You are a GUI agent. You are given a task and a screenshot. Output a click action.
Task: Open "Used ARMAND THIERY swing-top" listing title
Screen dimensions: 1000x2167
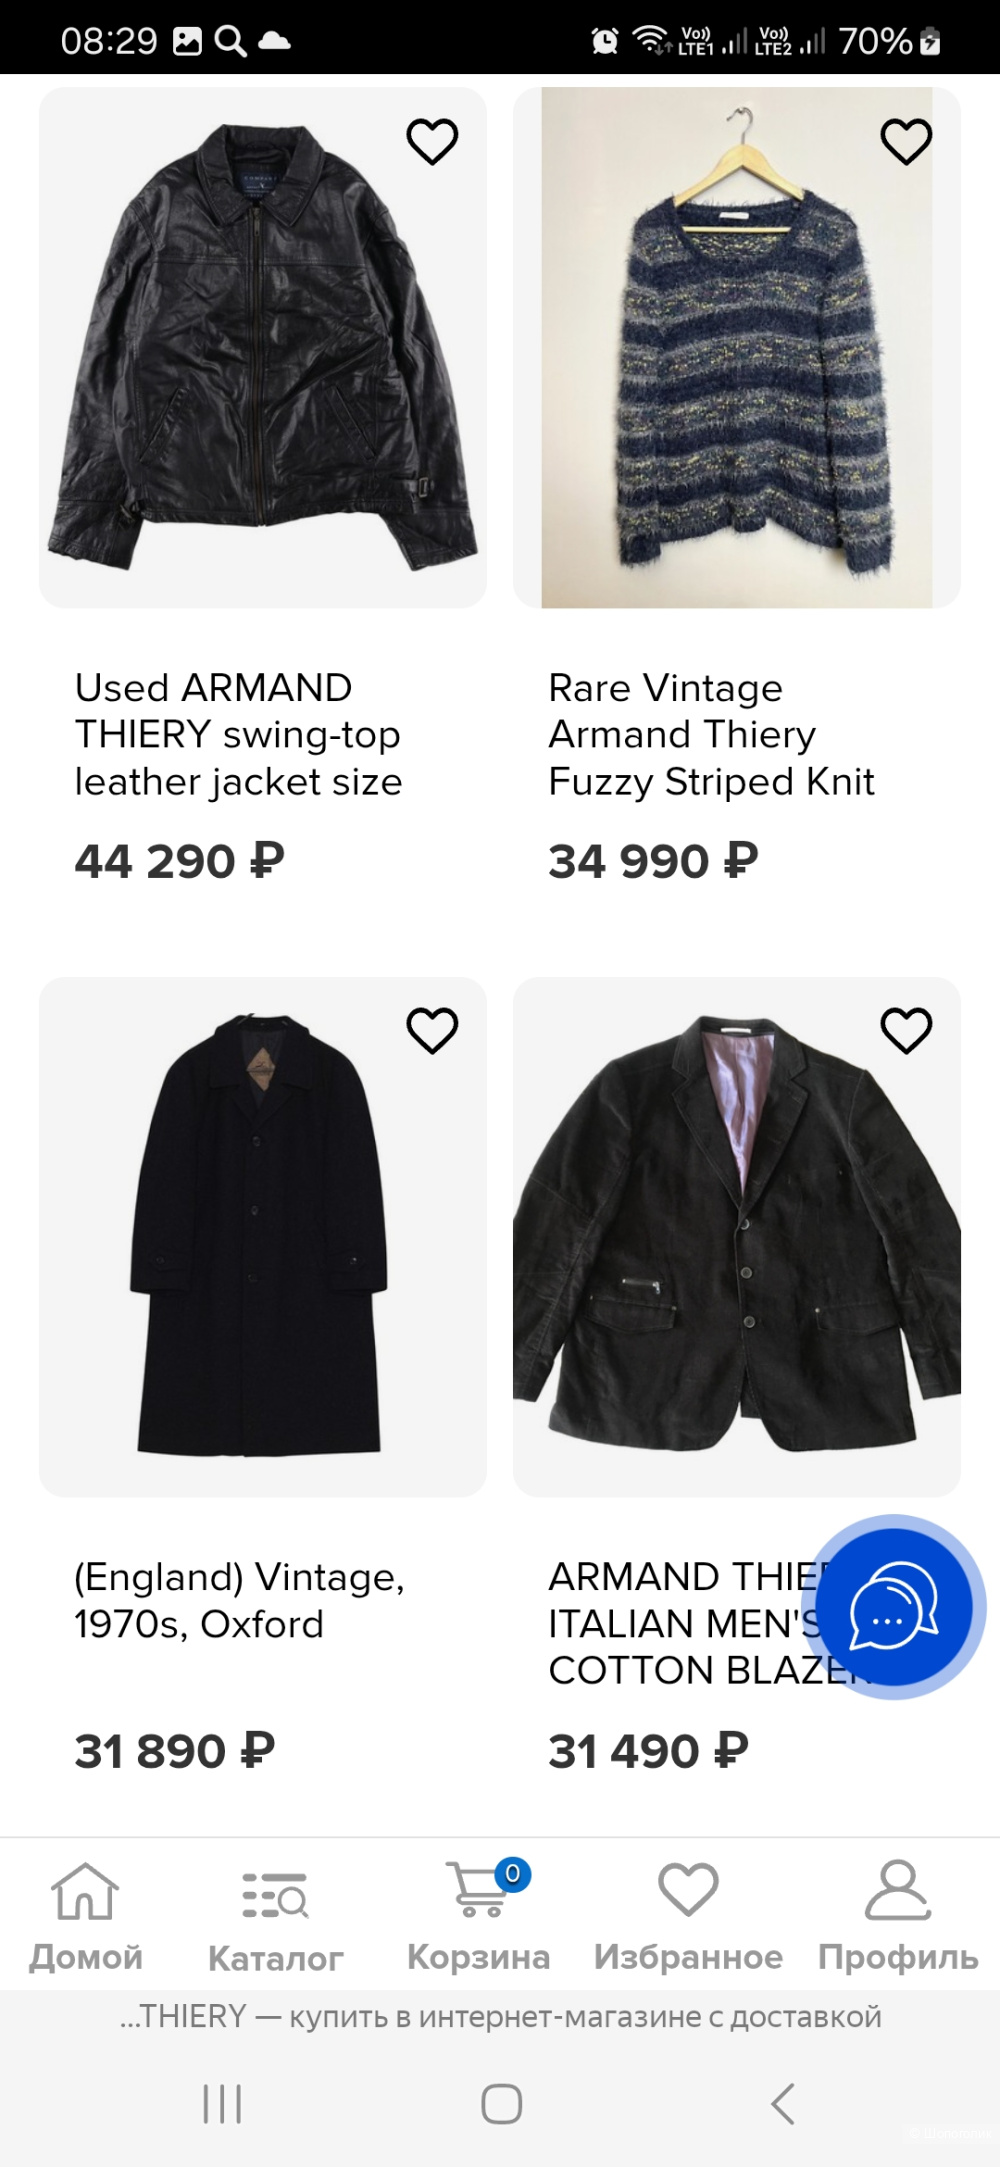point(238,735)
